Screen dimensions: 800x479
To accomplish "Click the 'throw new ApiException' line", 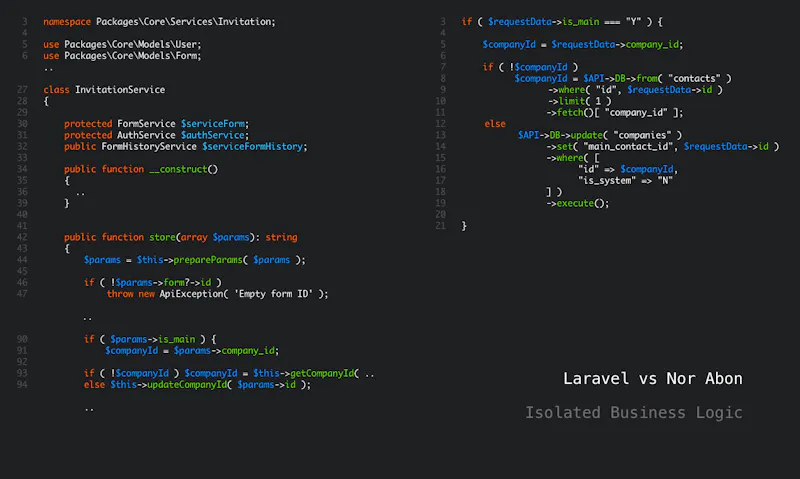I will coord(217,294).
